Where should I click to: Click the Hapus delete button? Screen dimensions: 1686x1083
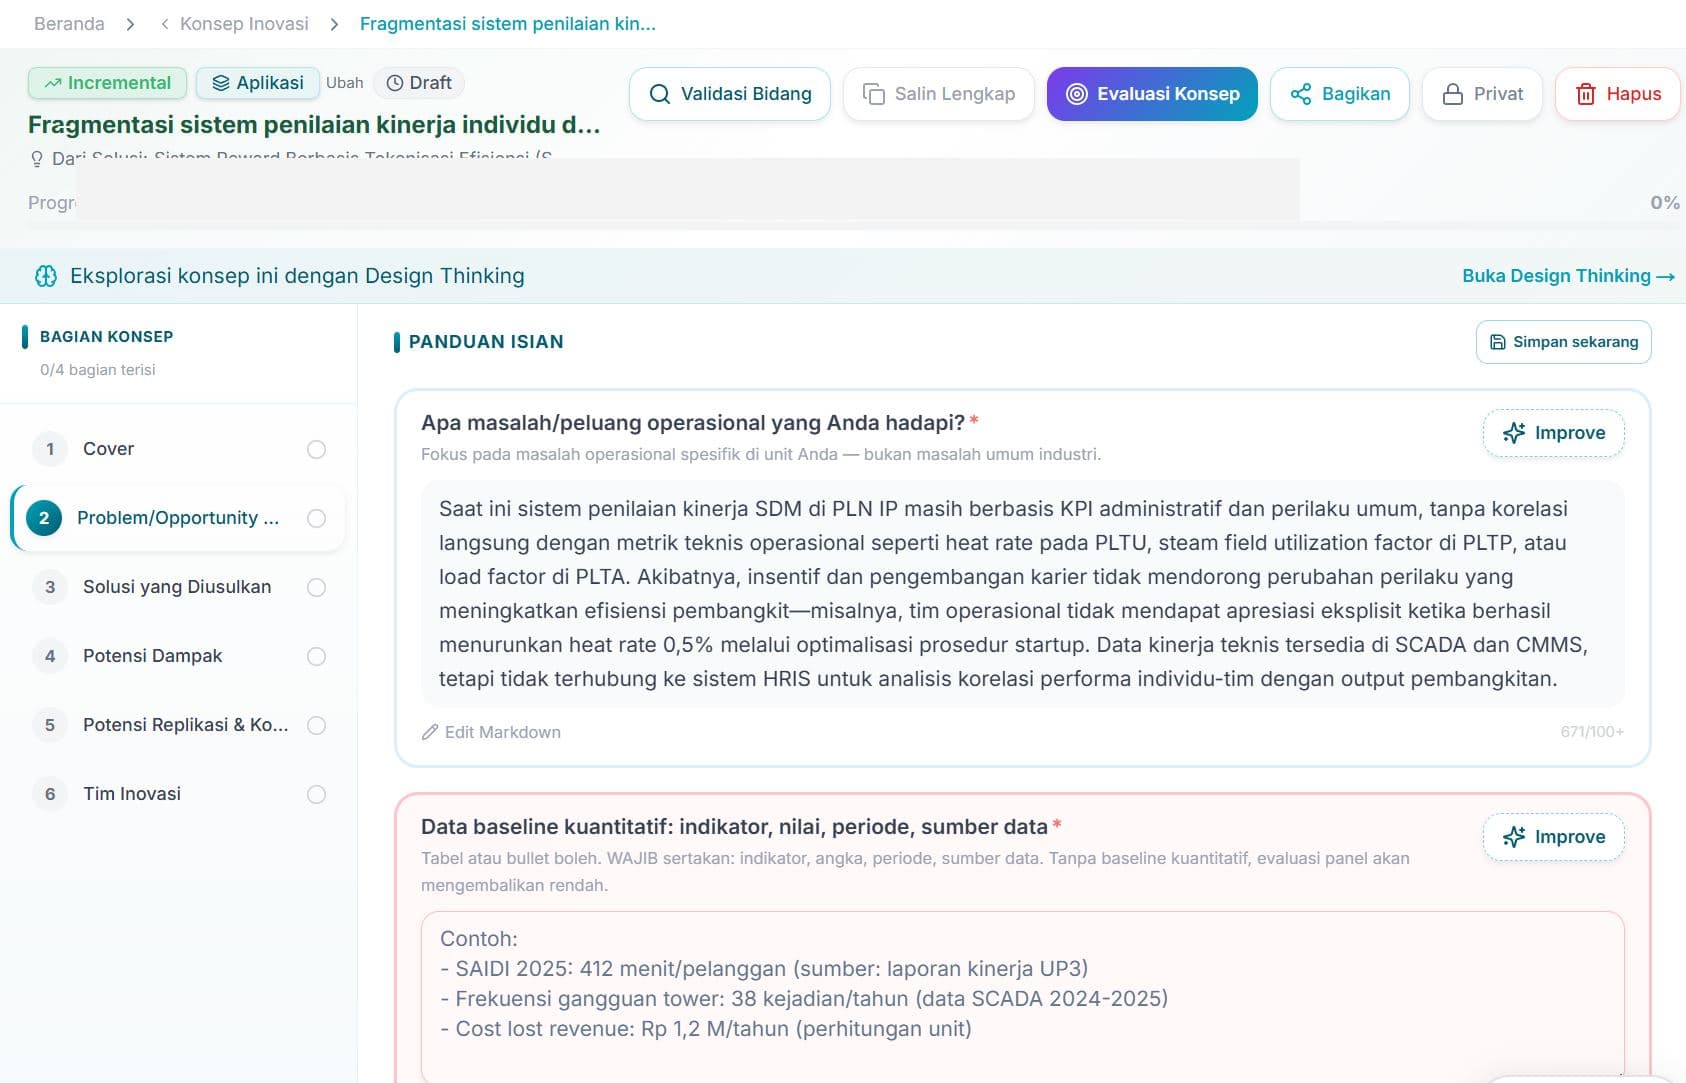point(1618,94)
